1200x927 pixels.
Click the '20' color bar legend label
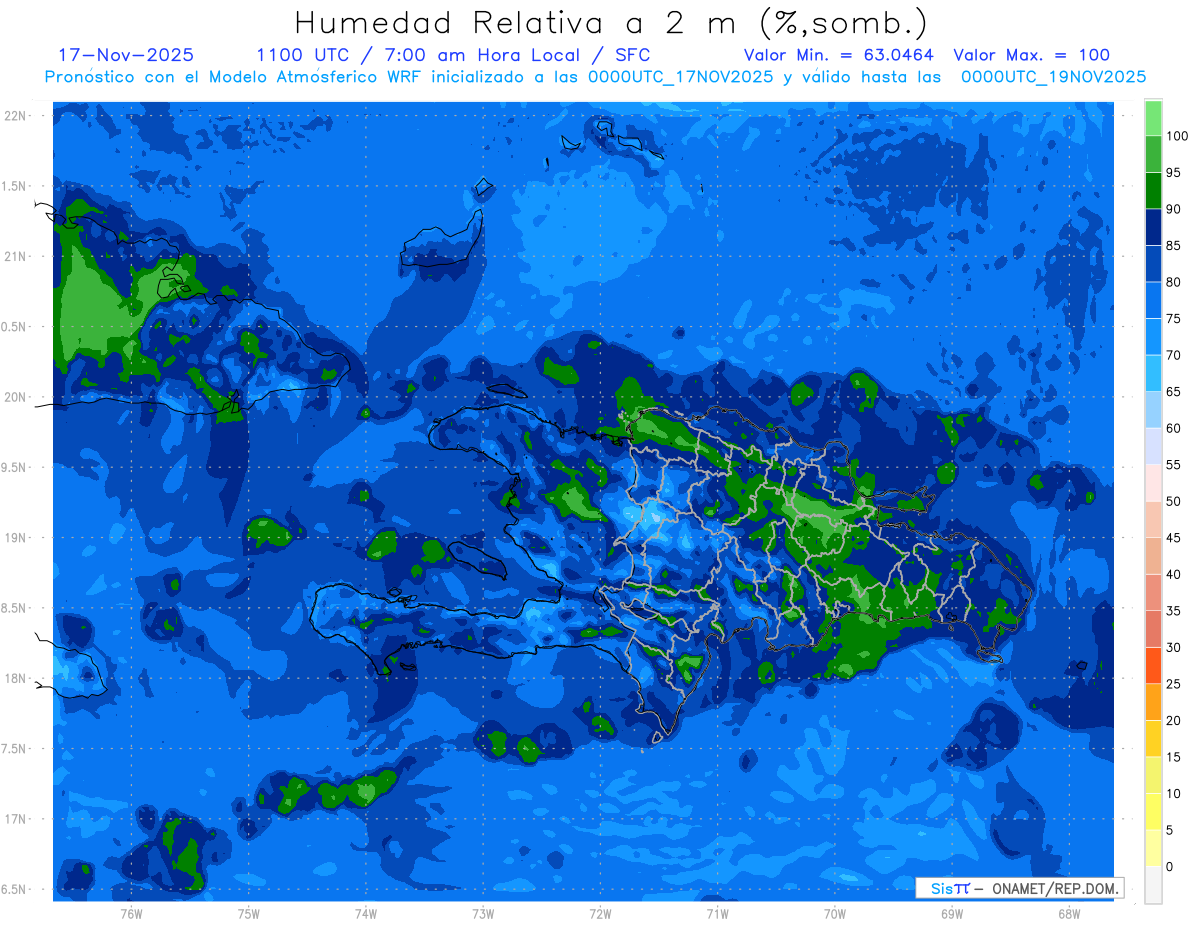pyautogui.click(x=1173, y=720)
